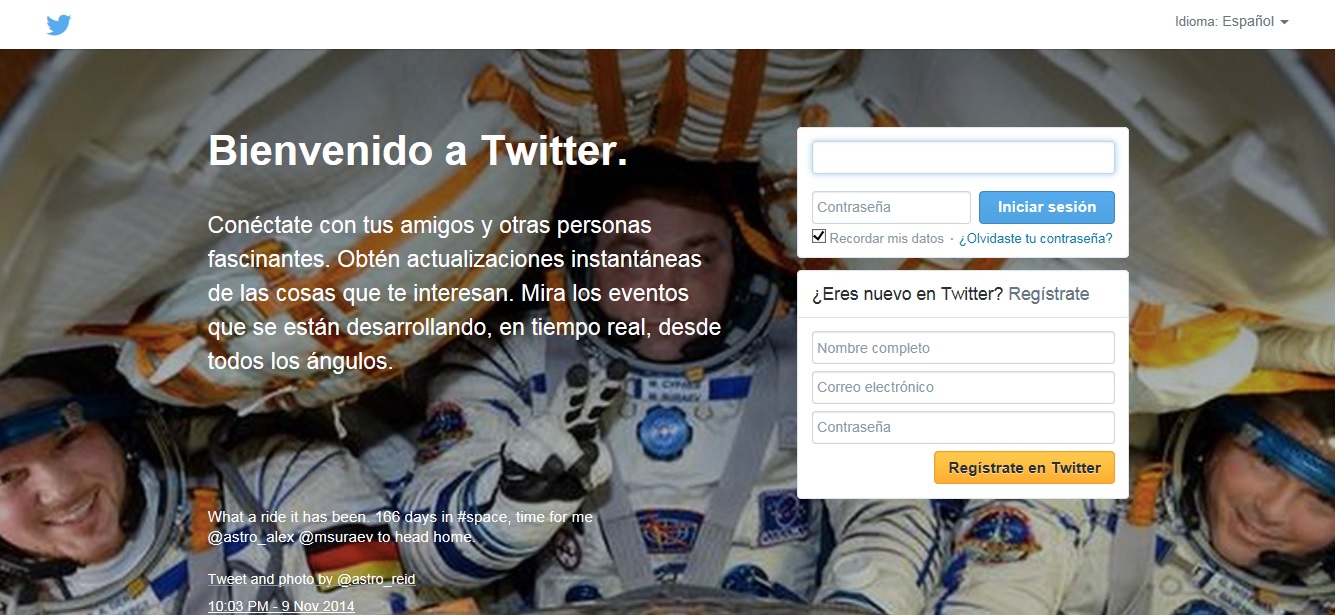Click the Iniciar sesión button
This screenshot has height=615, width=1335.
[x=1047, y=207]
